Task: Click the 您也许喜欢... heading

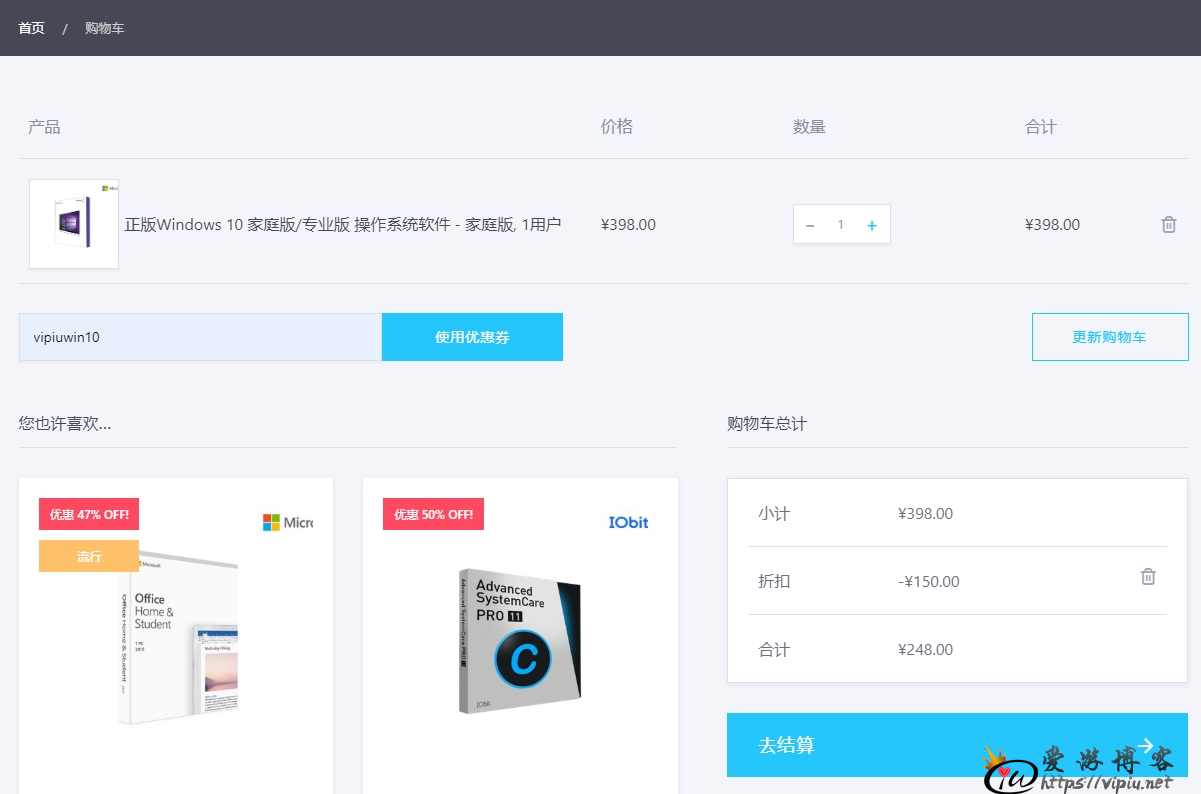Action: [65, 424]
